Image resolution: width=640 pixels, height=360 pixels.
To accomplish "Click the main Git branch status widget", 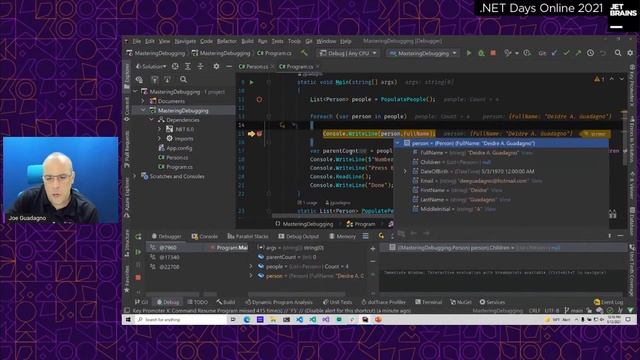I will [573, 311].
